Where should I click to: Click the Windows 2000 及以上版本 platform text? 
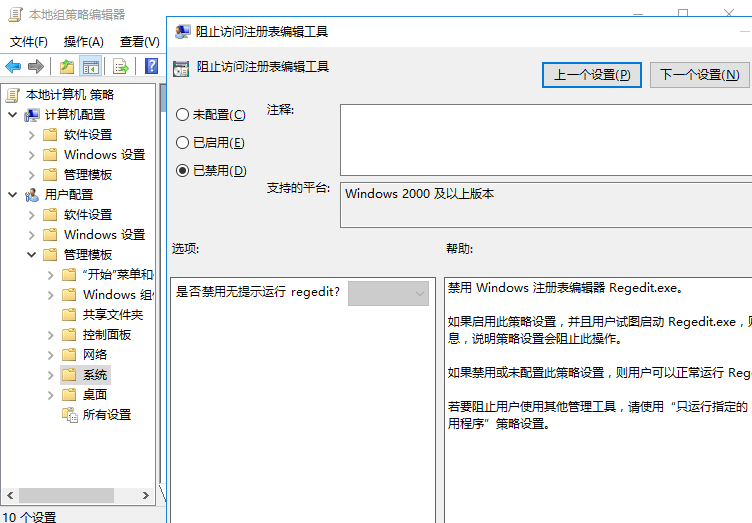[x=420, y=194]
